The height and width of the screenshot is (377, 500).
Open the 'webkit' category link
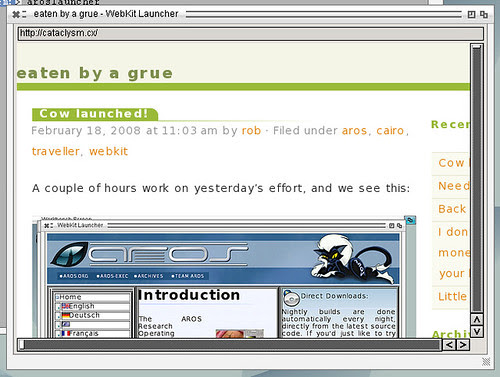coord(108,151)
